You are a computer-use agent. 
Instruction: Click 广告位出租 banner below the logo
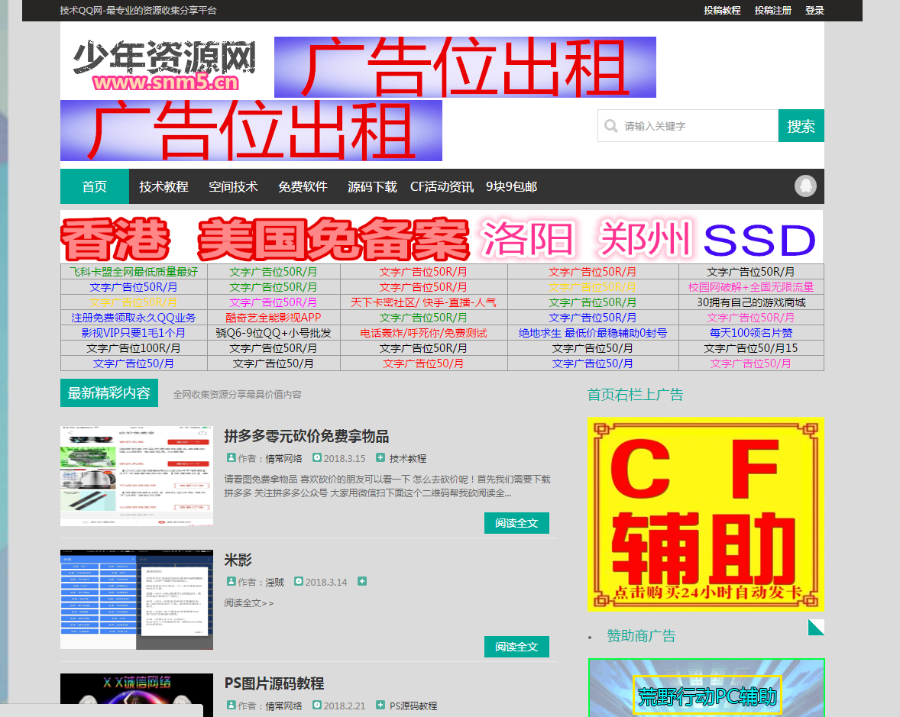251,130
